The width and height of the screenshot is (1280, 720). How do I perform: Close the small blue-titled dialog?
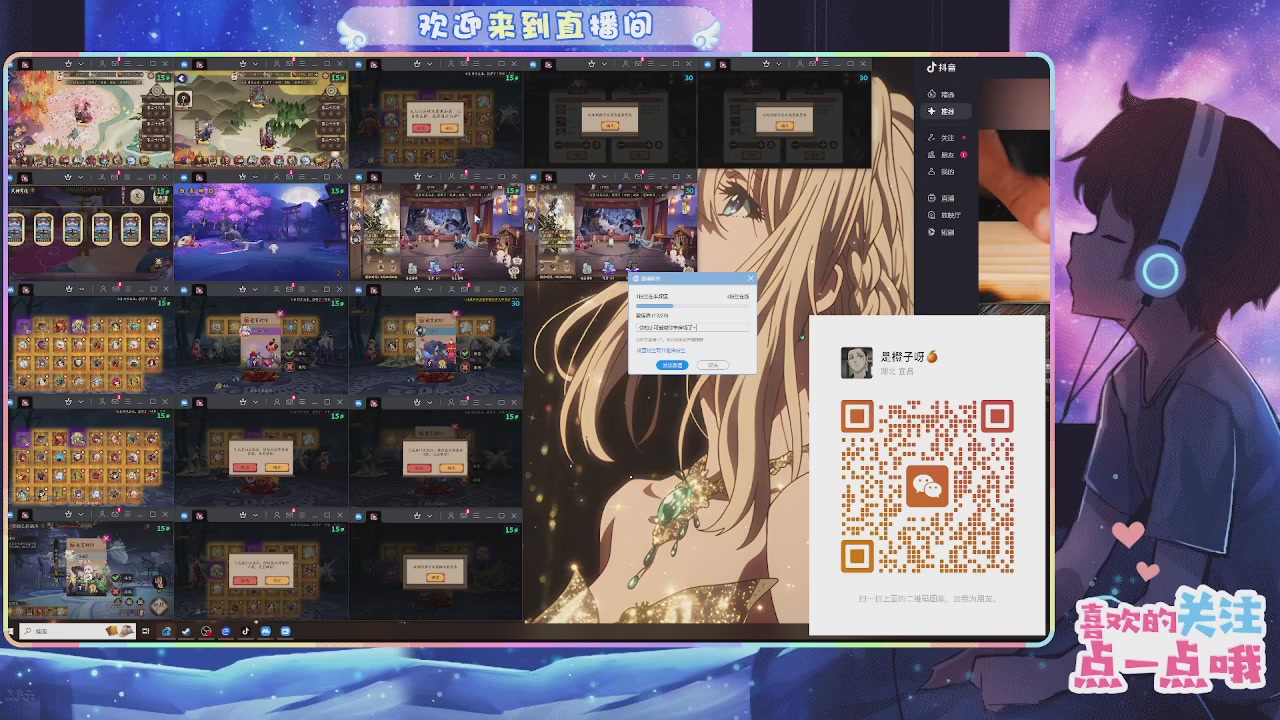pos(750,279)
